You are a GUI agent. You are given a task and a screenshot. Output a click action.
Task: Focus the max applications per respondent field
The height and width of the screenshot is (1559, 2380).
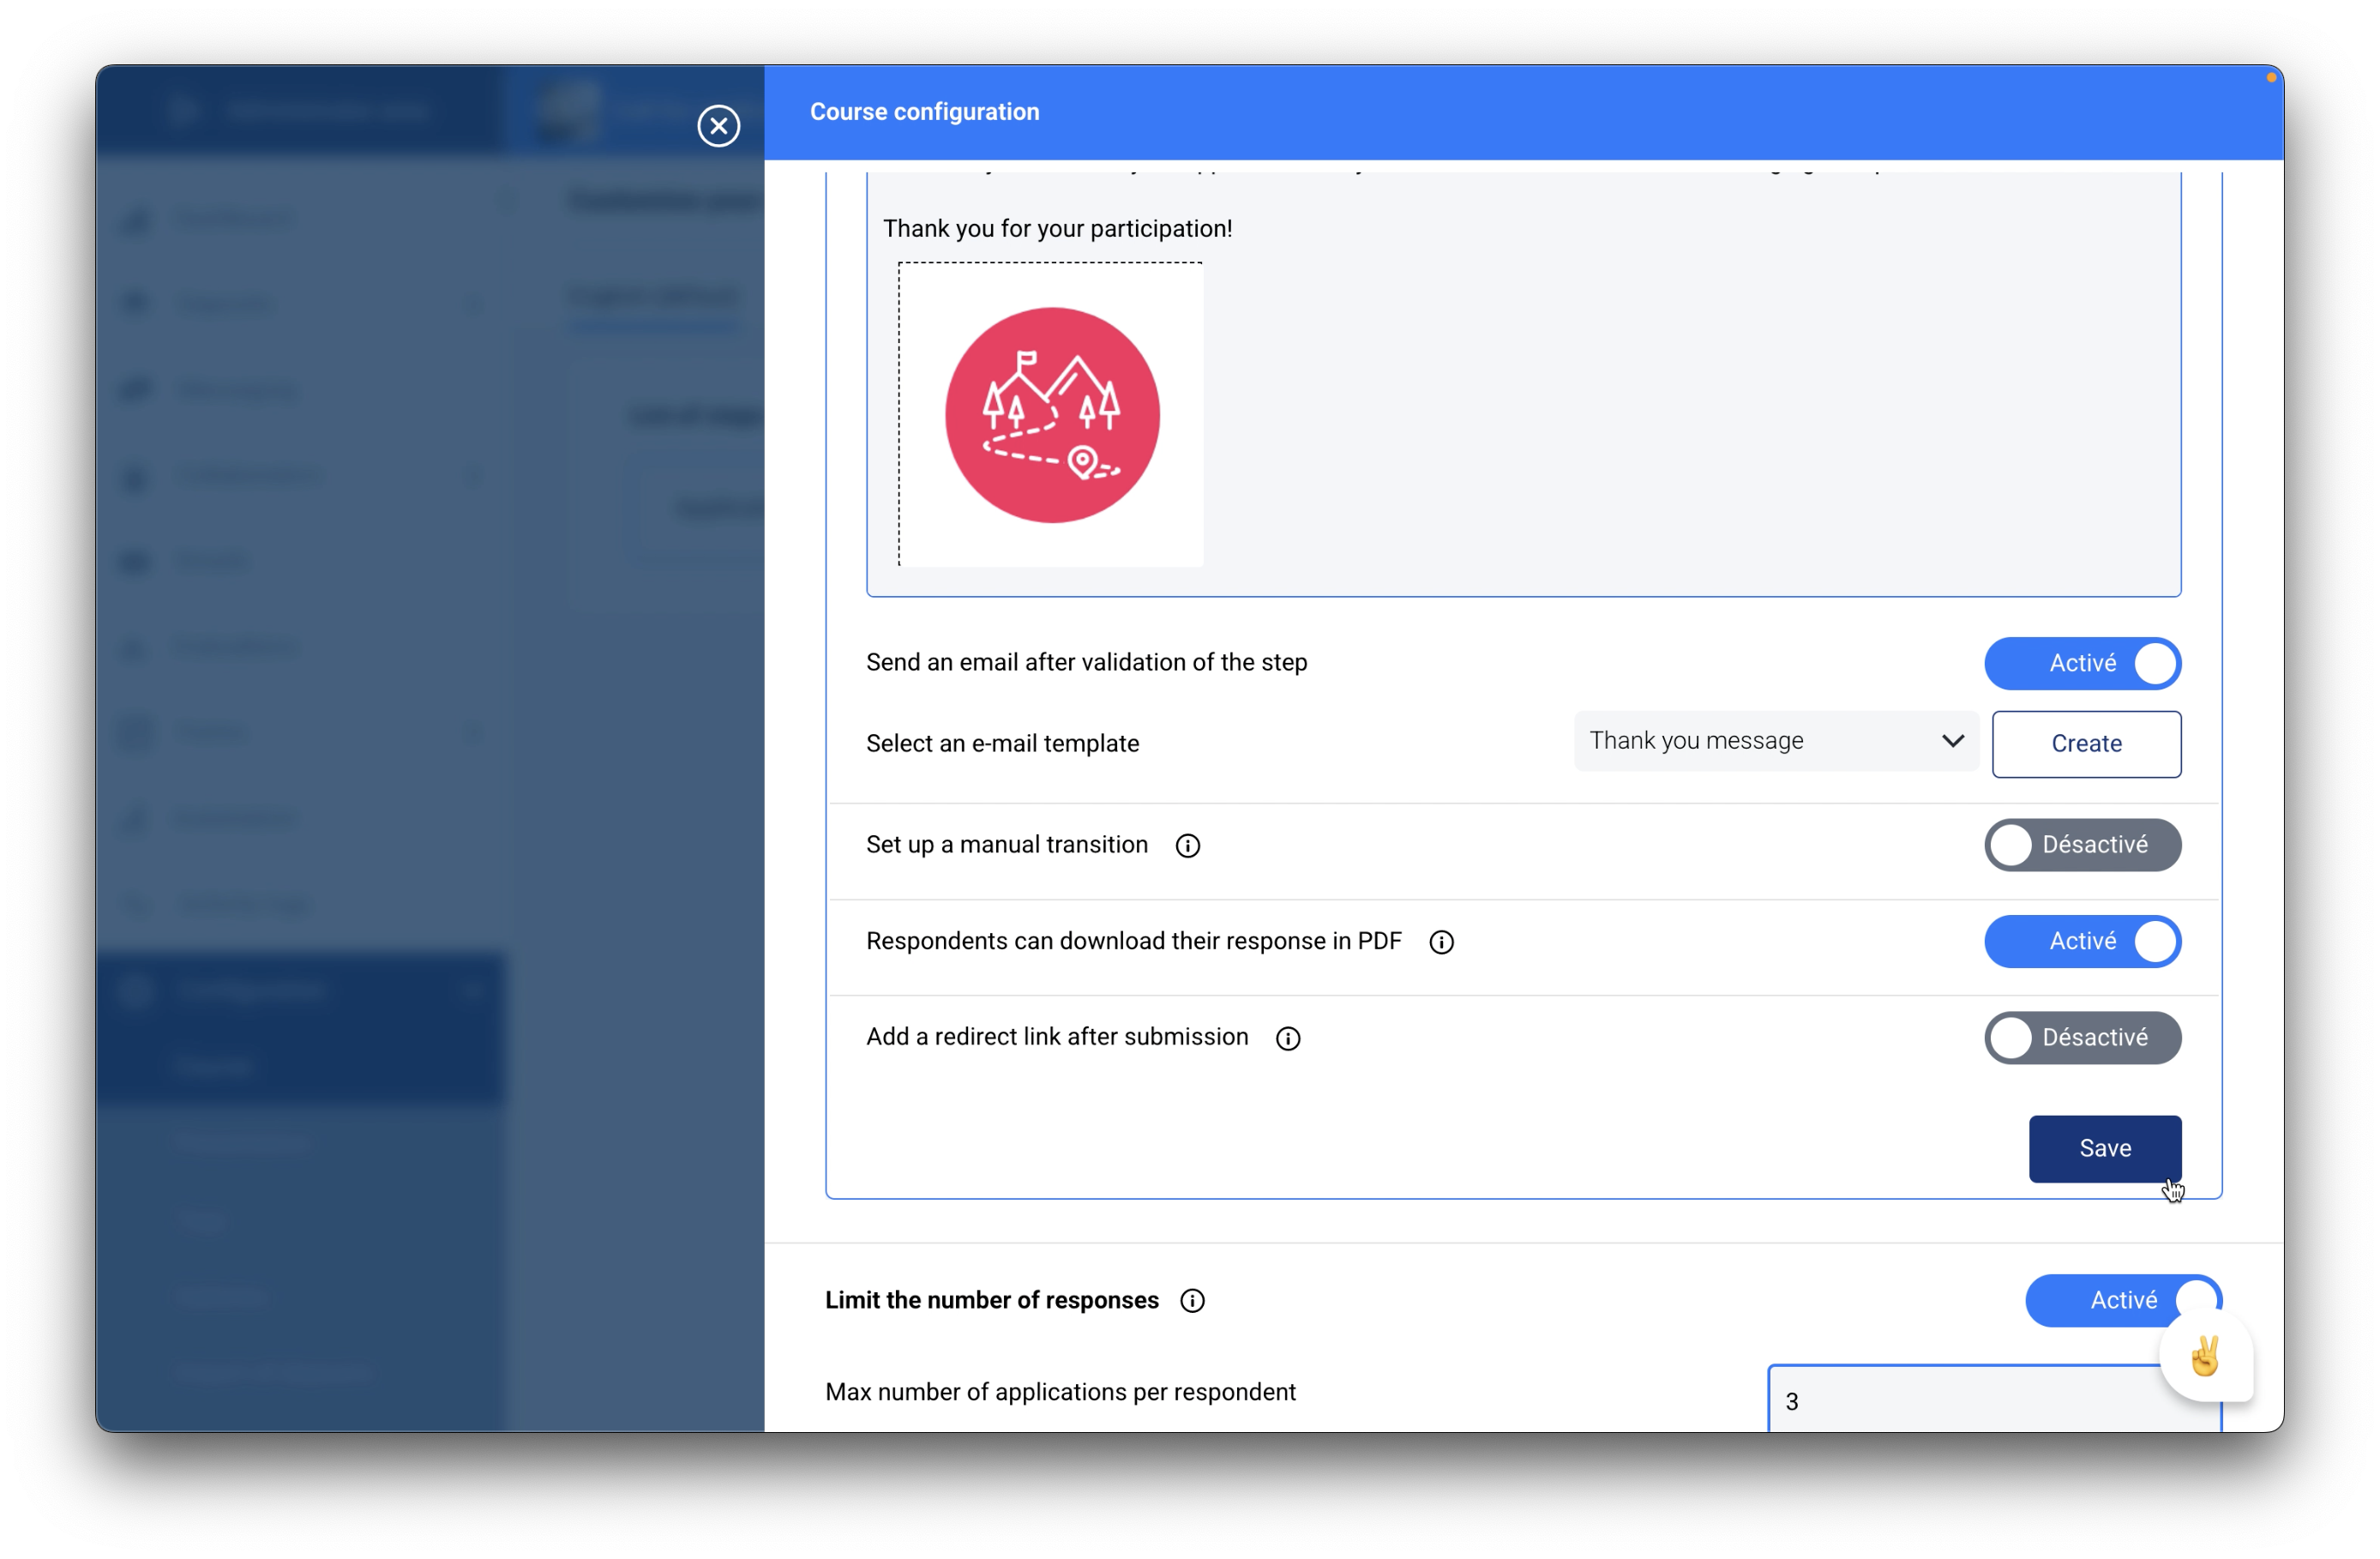[x=1960, y=1401]
